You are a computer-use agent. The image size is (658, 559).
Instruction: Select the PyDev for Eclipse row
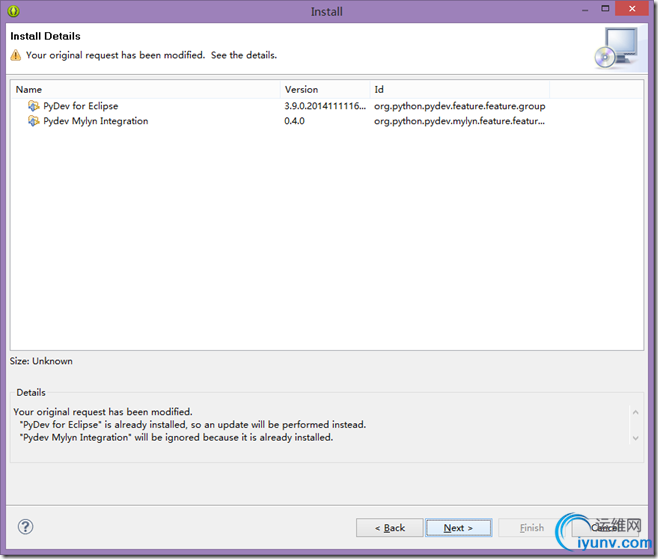(327, 106)
